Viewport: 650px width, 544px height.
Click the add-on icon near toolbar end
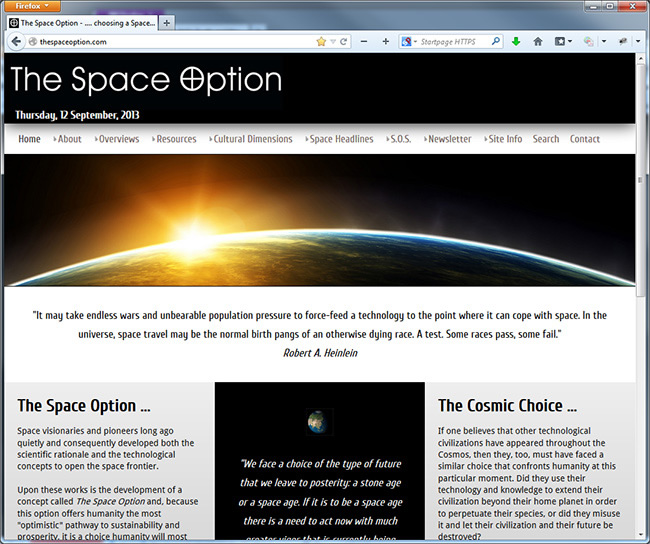[x=623, y=41]
